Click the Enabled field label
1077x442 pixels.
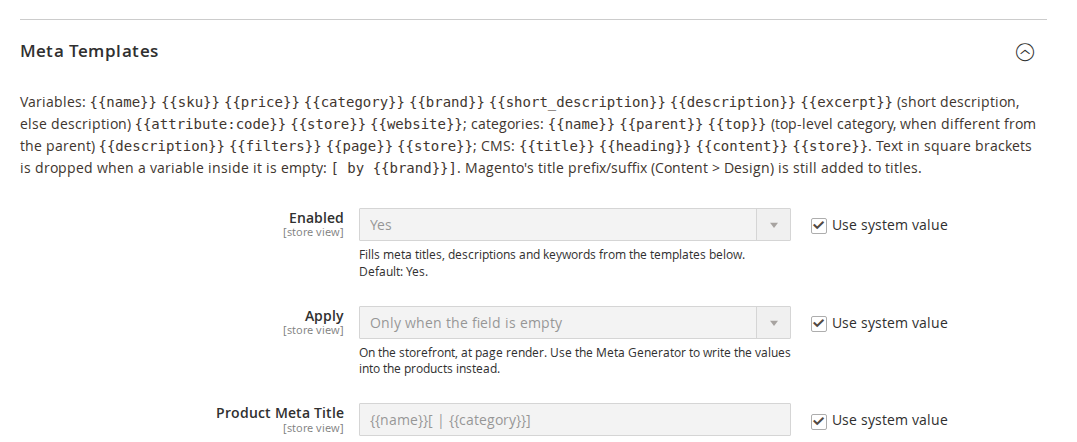click(316, 218)
